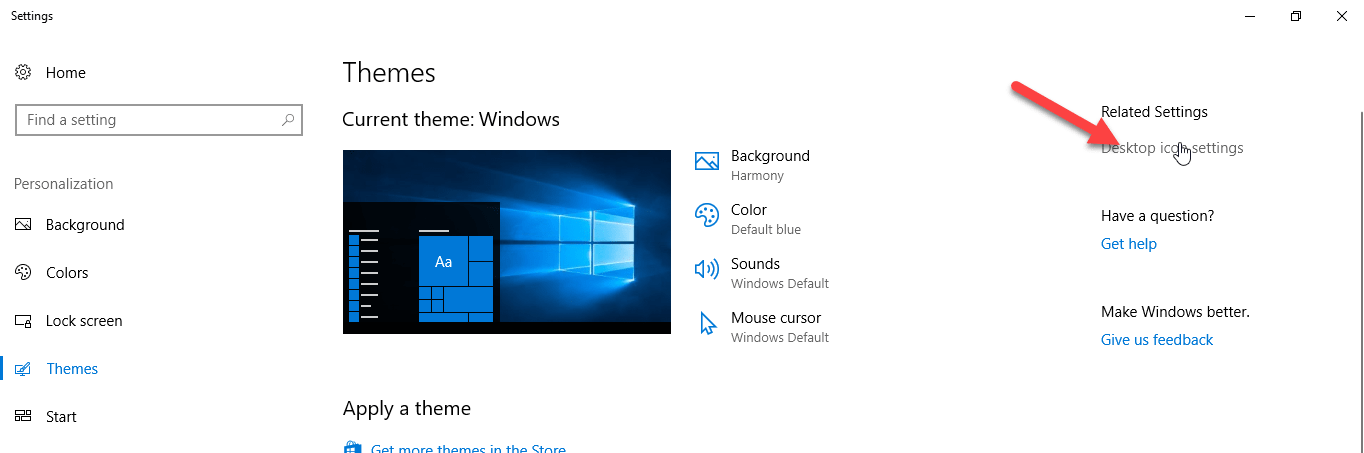
Task: Click the Mouse cursor arrow icon
Action: pyautogui.click(x=708, y=324)
